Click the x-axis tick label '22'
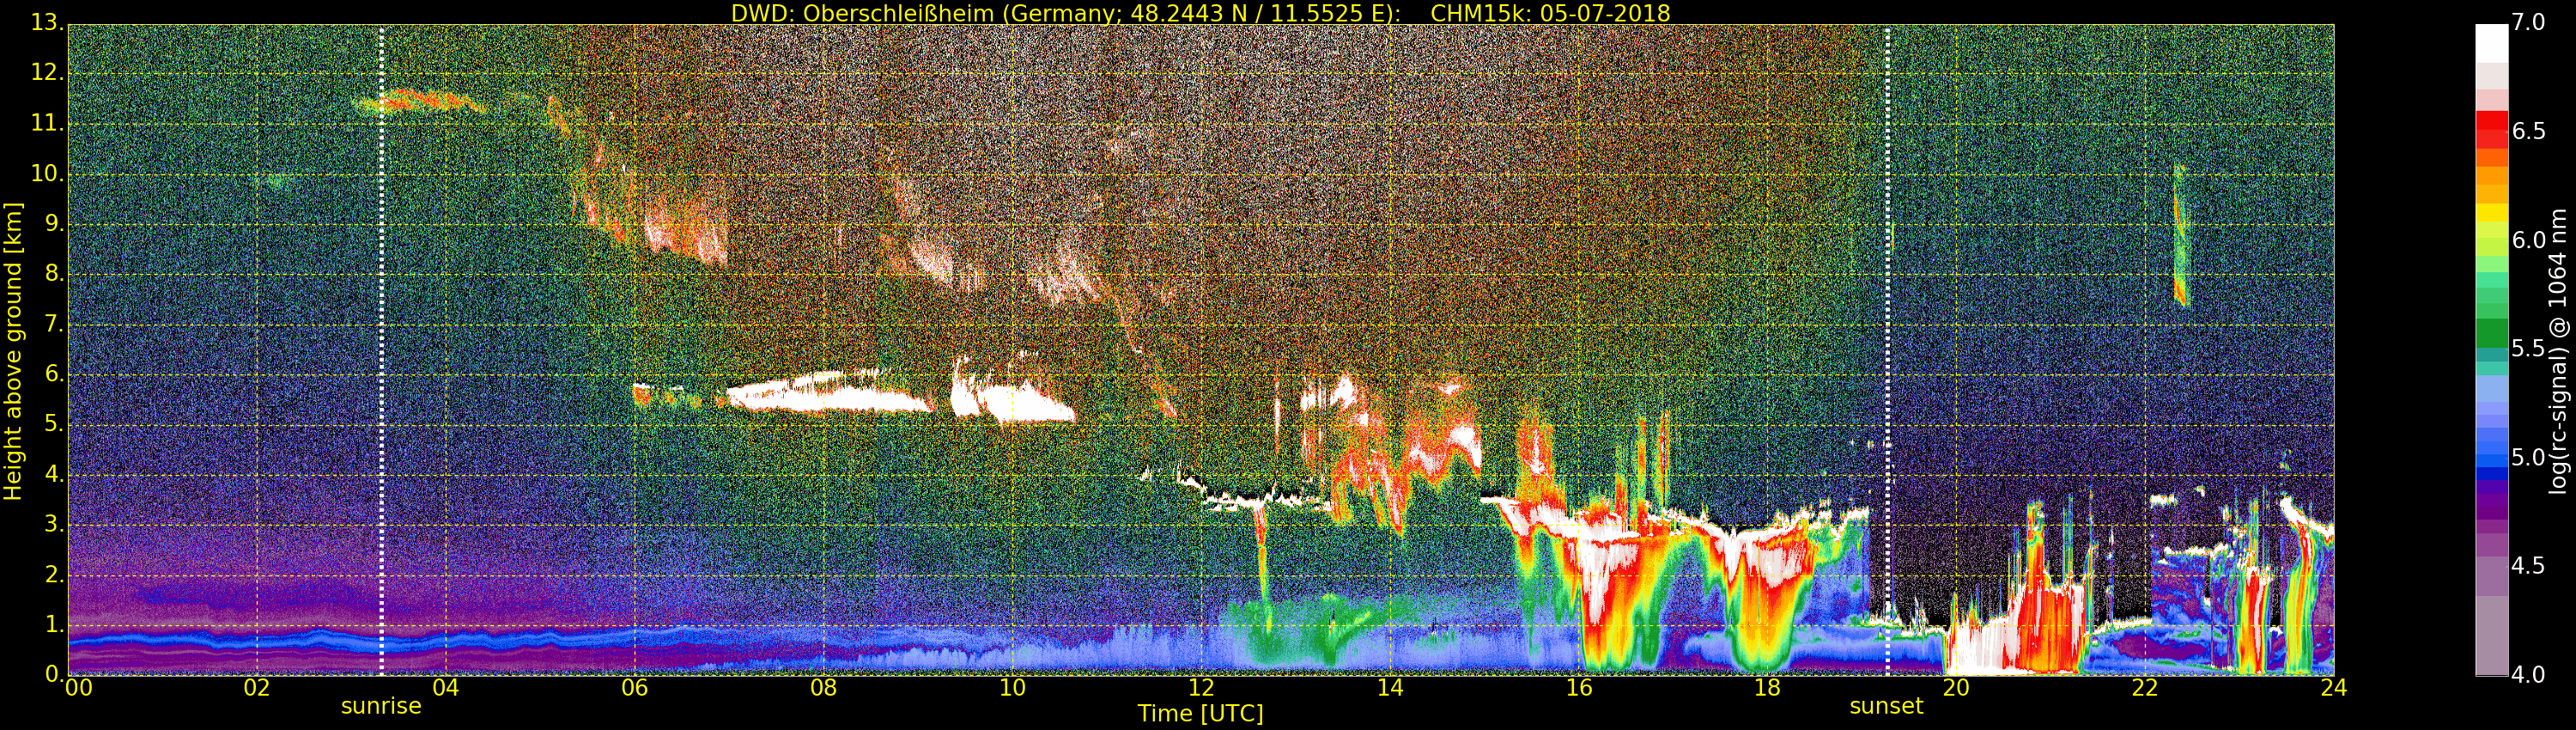2576x730 pixels. (x=2145, y=687)
